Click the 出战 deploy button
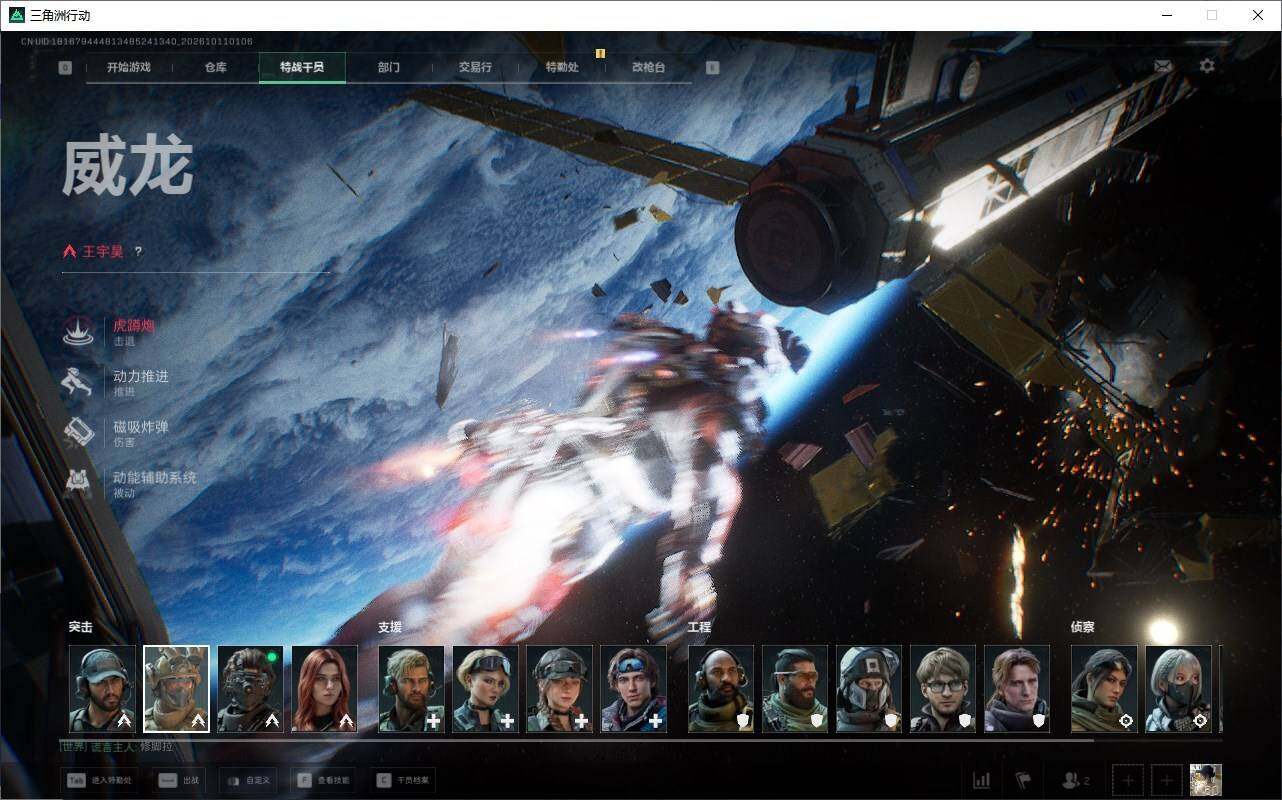1282x800 pixels. tap(179, 780)
